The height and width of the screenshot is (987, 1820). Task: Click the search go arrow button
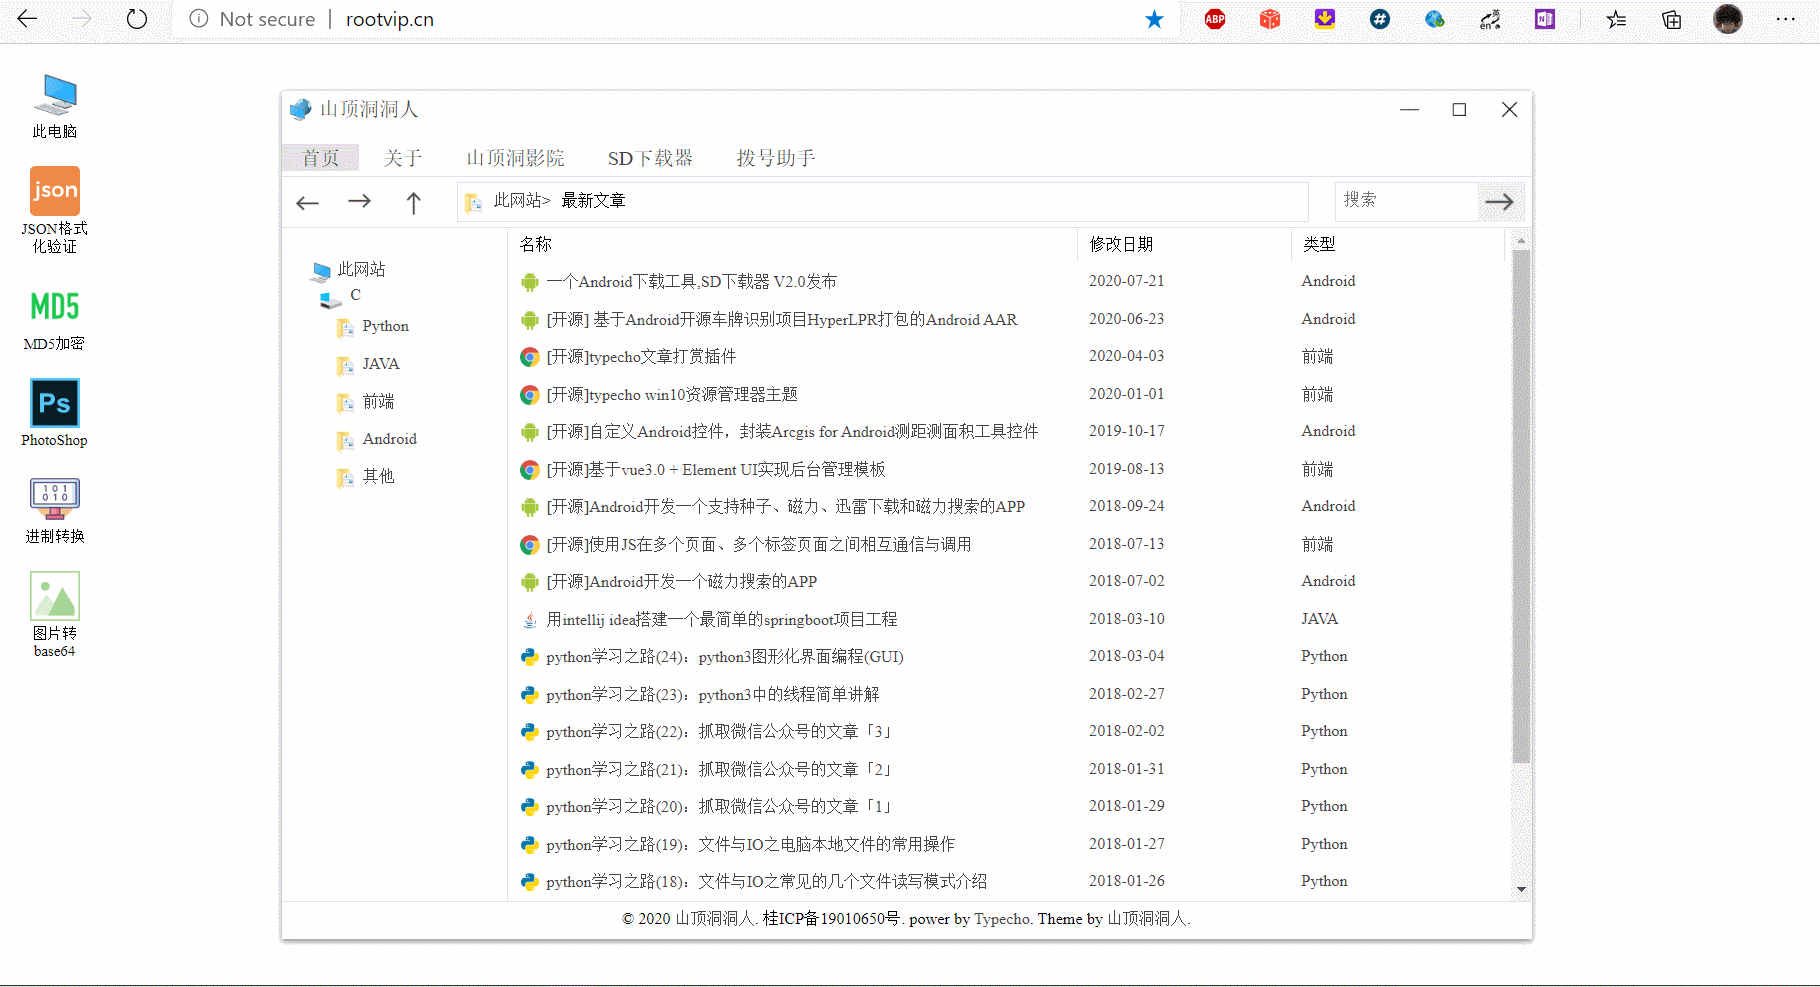coord(1499,202)
